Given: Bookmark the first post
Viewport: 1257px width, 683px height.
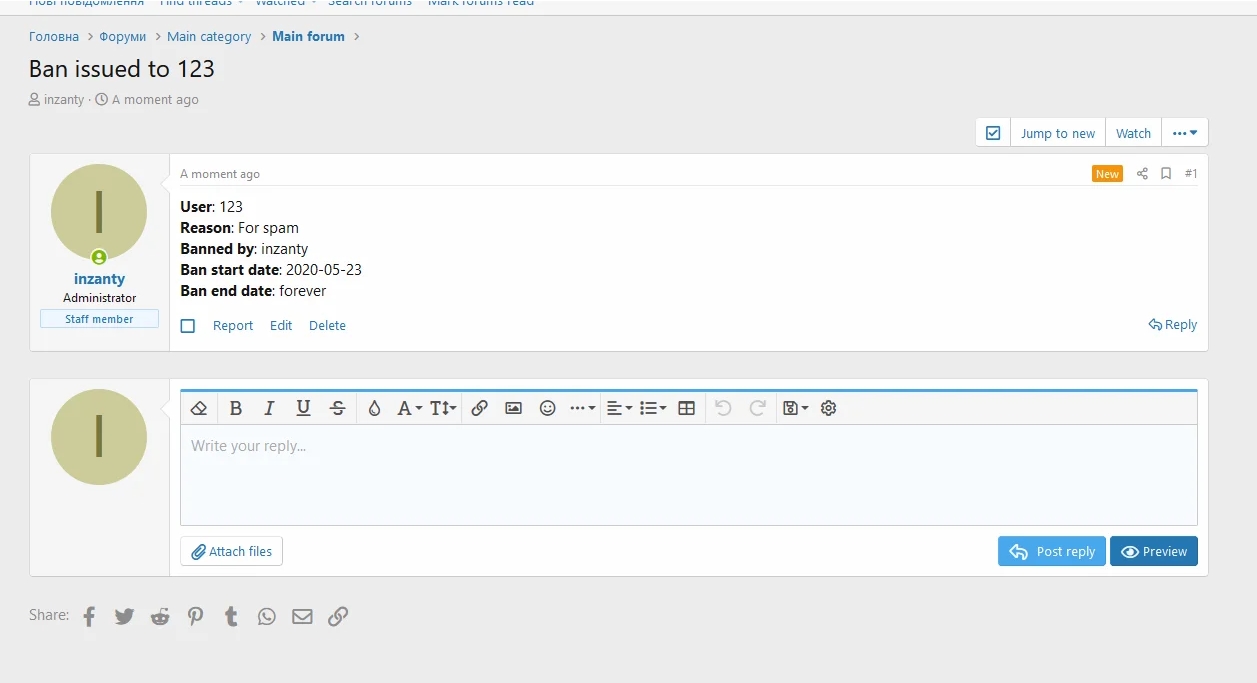Looking at the screenshot, I should tap(1166, 173).
